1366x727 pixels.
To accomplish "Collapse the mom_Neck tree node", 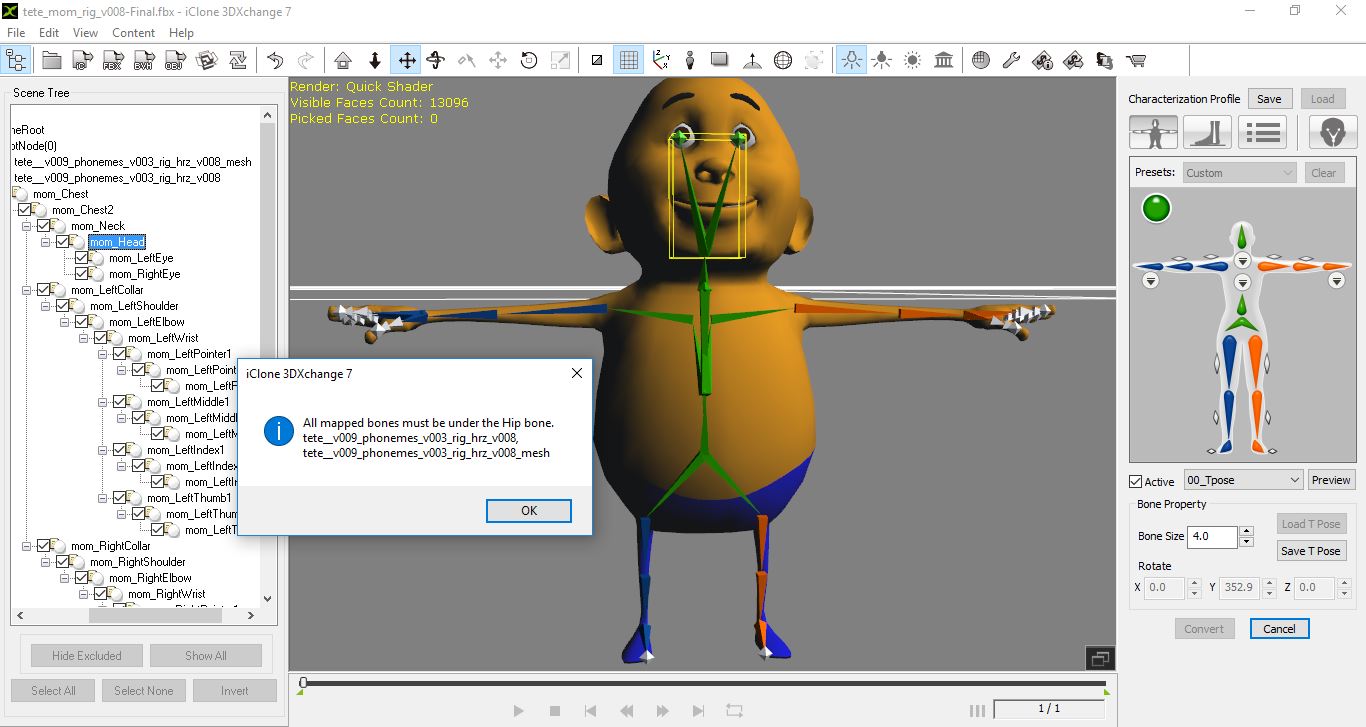I will tap(27, 226).
